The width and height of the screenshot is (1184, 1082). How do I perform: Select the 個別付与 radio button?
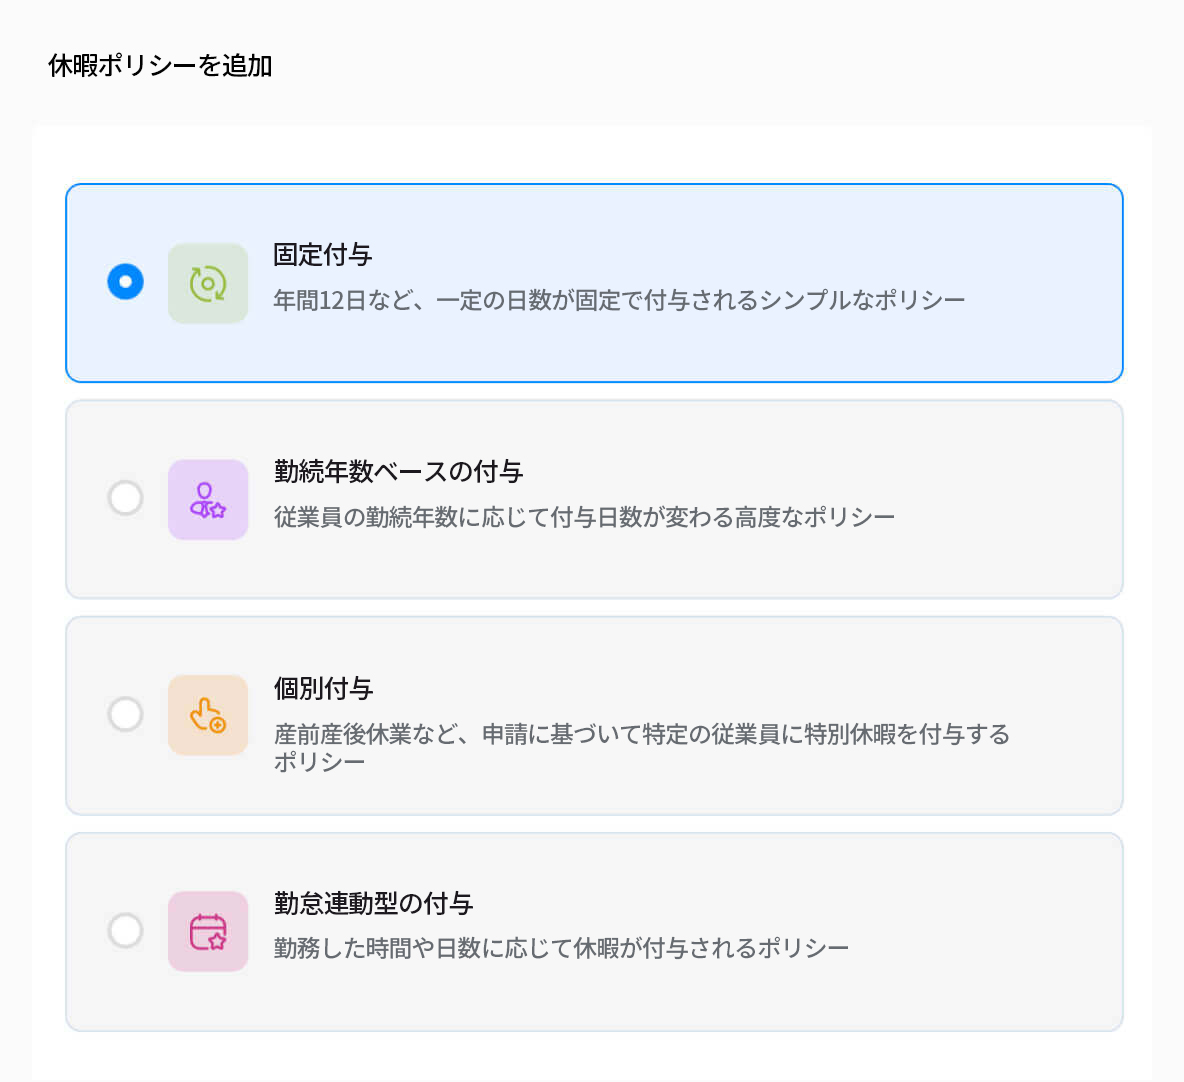tap(125, 715)
